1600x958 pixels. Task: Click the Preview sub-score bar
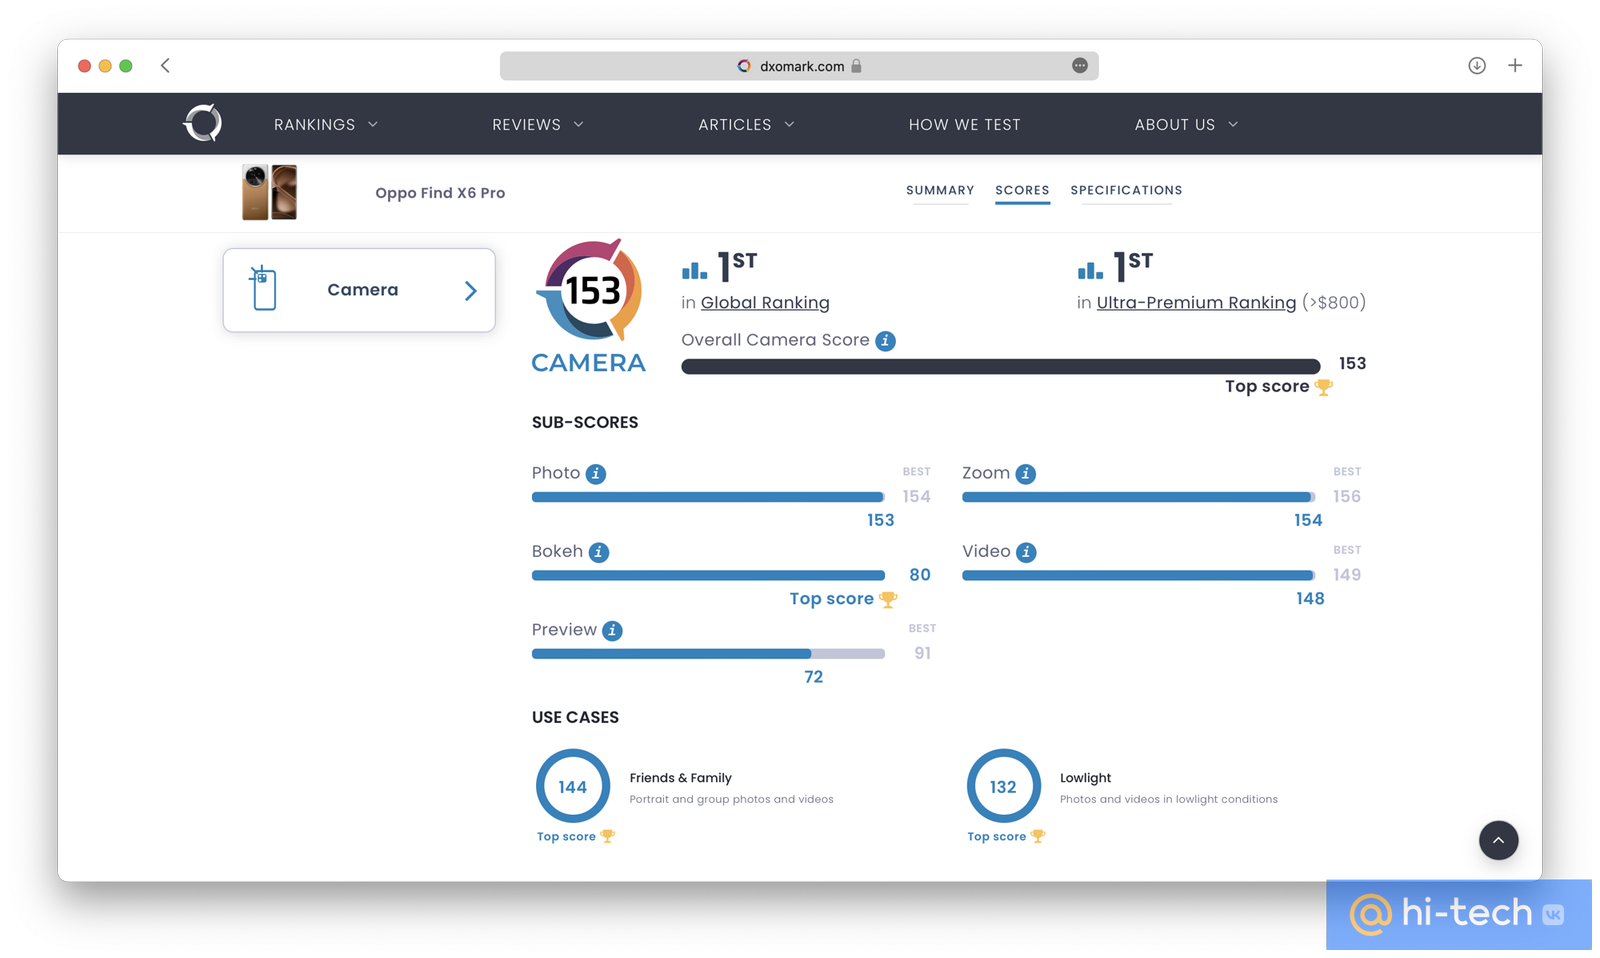pyautogui.click(x=708, y=654)
